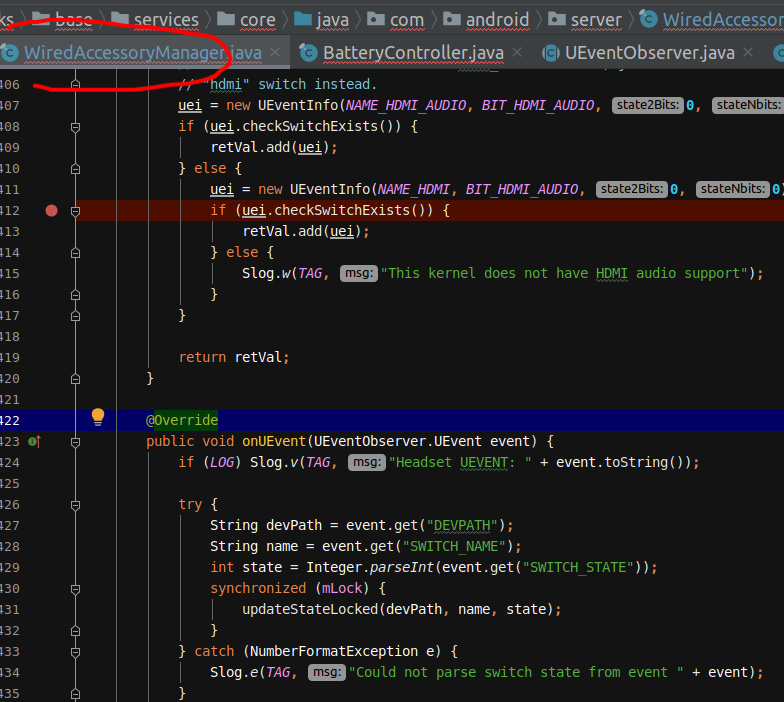Click the services breadcrumb folder icon
Image resolution: width=784 pixels, height=702 pixels.
pyautogui.click(x=120, y=19)
